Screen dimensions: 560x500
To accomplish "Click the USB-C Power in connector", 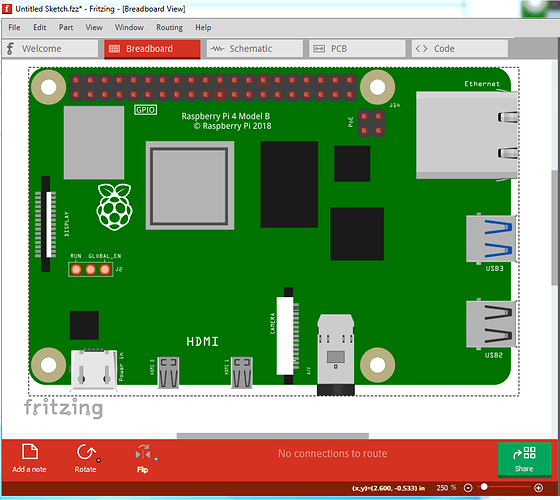I will point(94,370).
